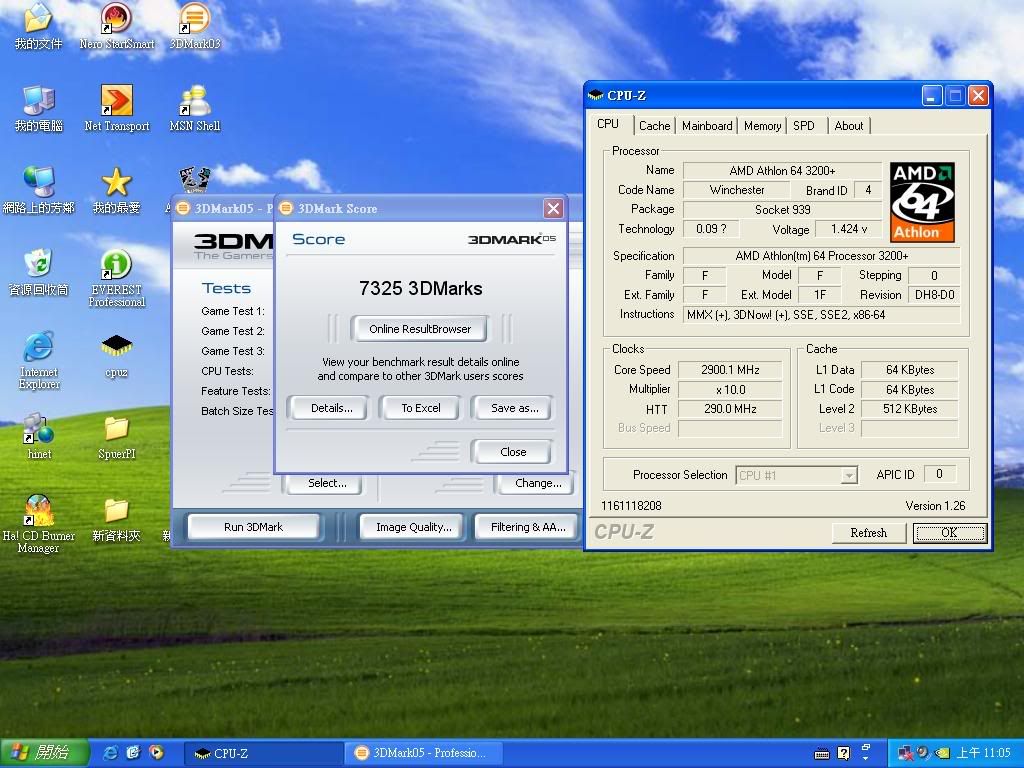Click the HTT value 290.0 MHz
The width and height of the screenshot is (1024, 768).
point(730,409)
